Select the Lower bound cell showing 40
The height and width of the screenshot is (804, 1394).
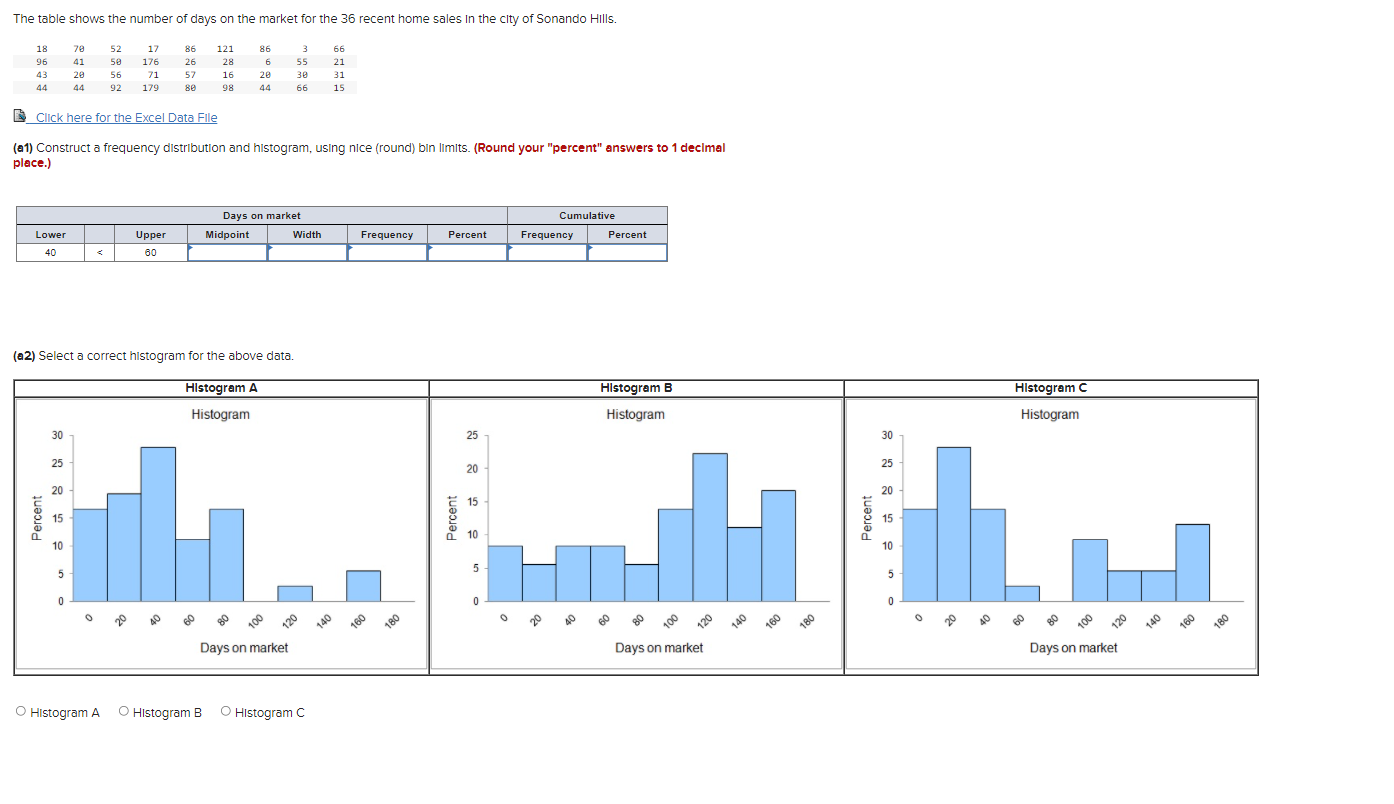click(50, 252)
